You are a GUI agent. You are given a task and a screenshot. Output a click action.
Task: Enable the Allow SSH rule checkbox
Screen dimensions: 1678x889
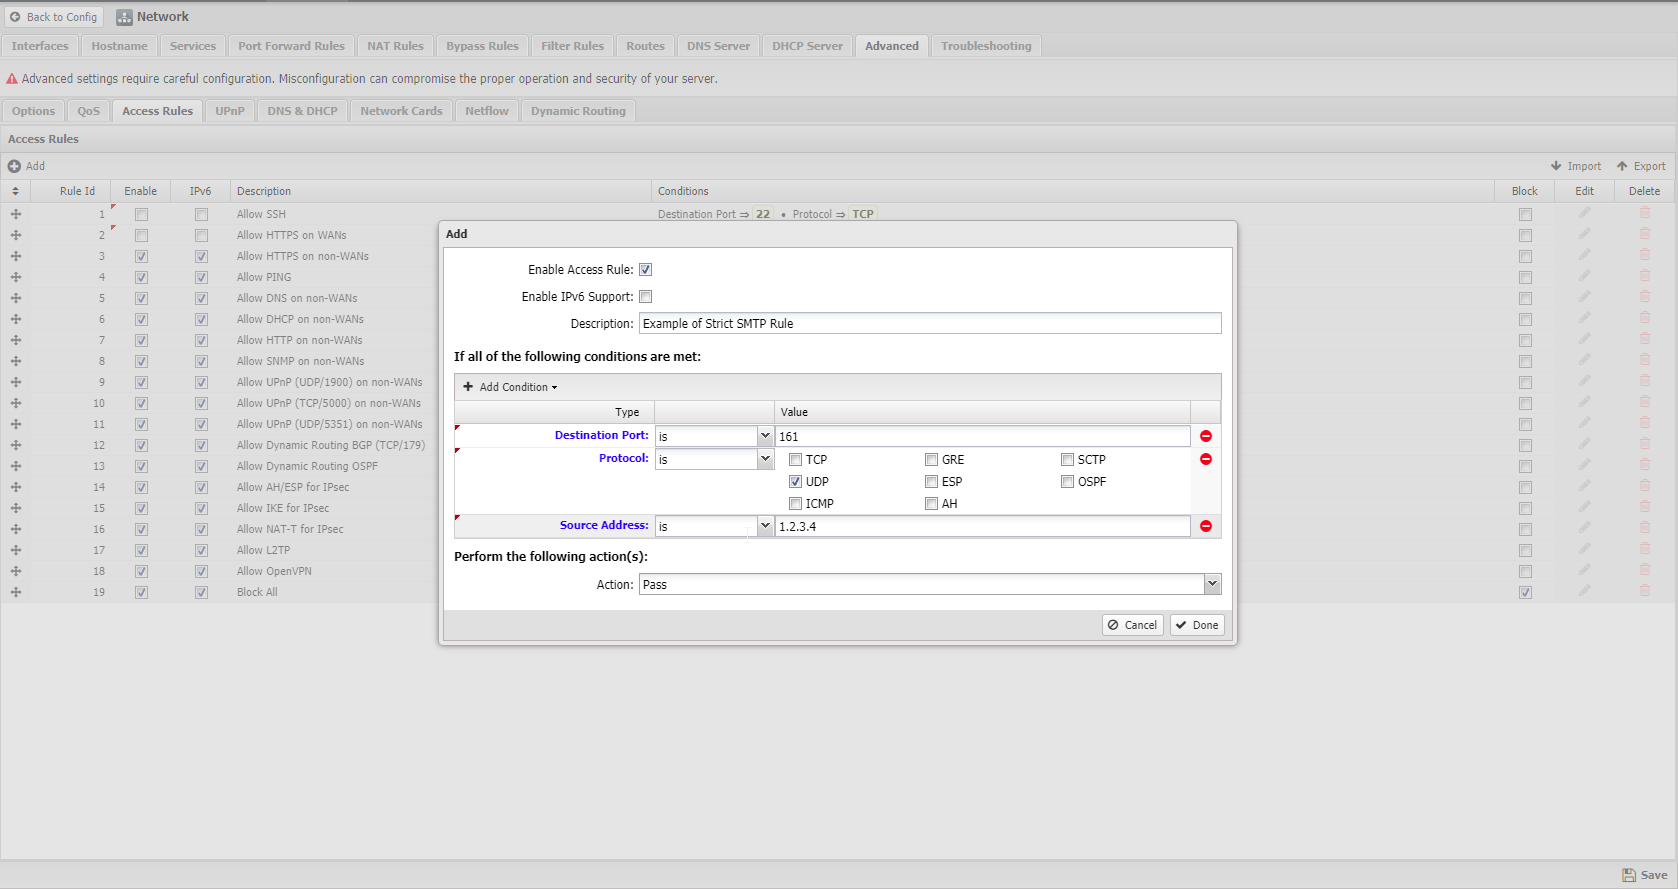pos(141,214)
